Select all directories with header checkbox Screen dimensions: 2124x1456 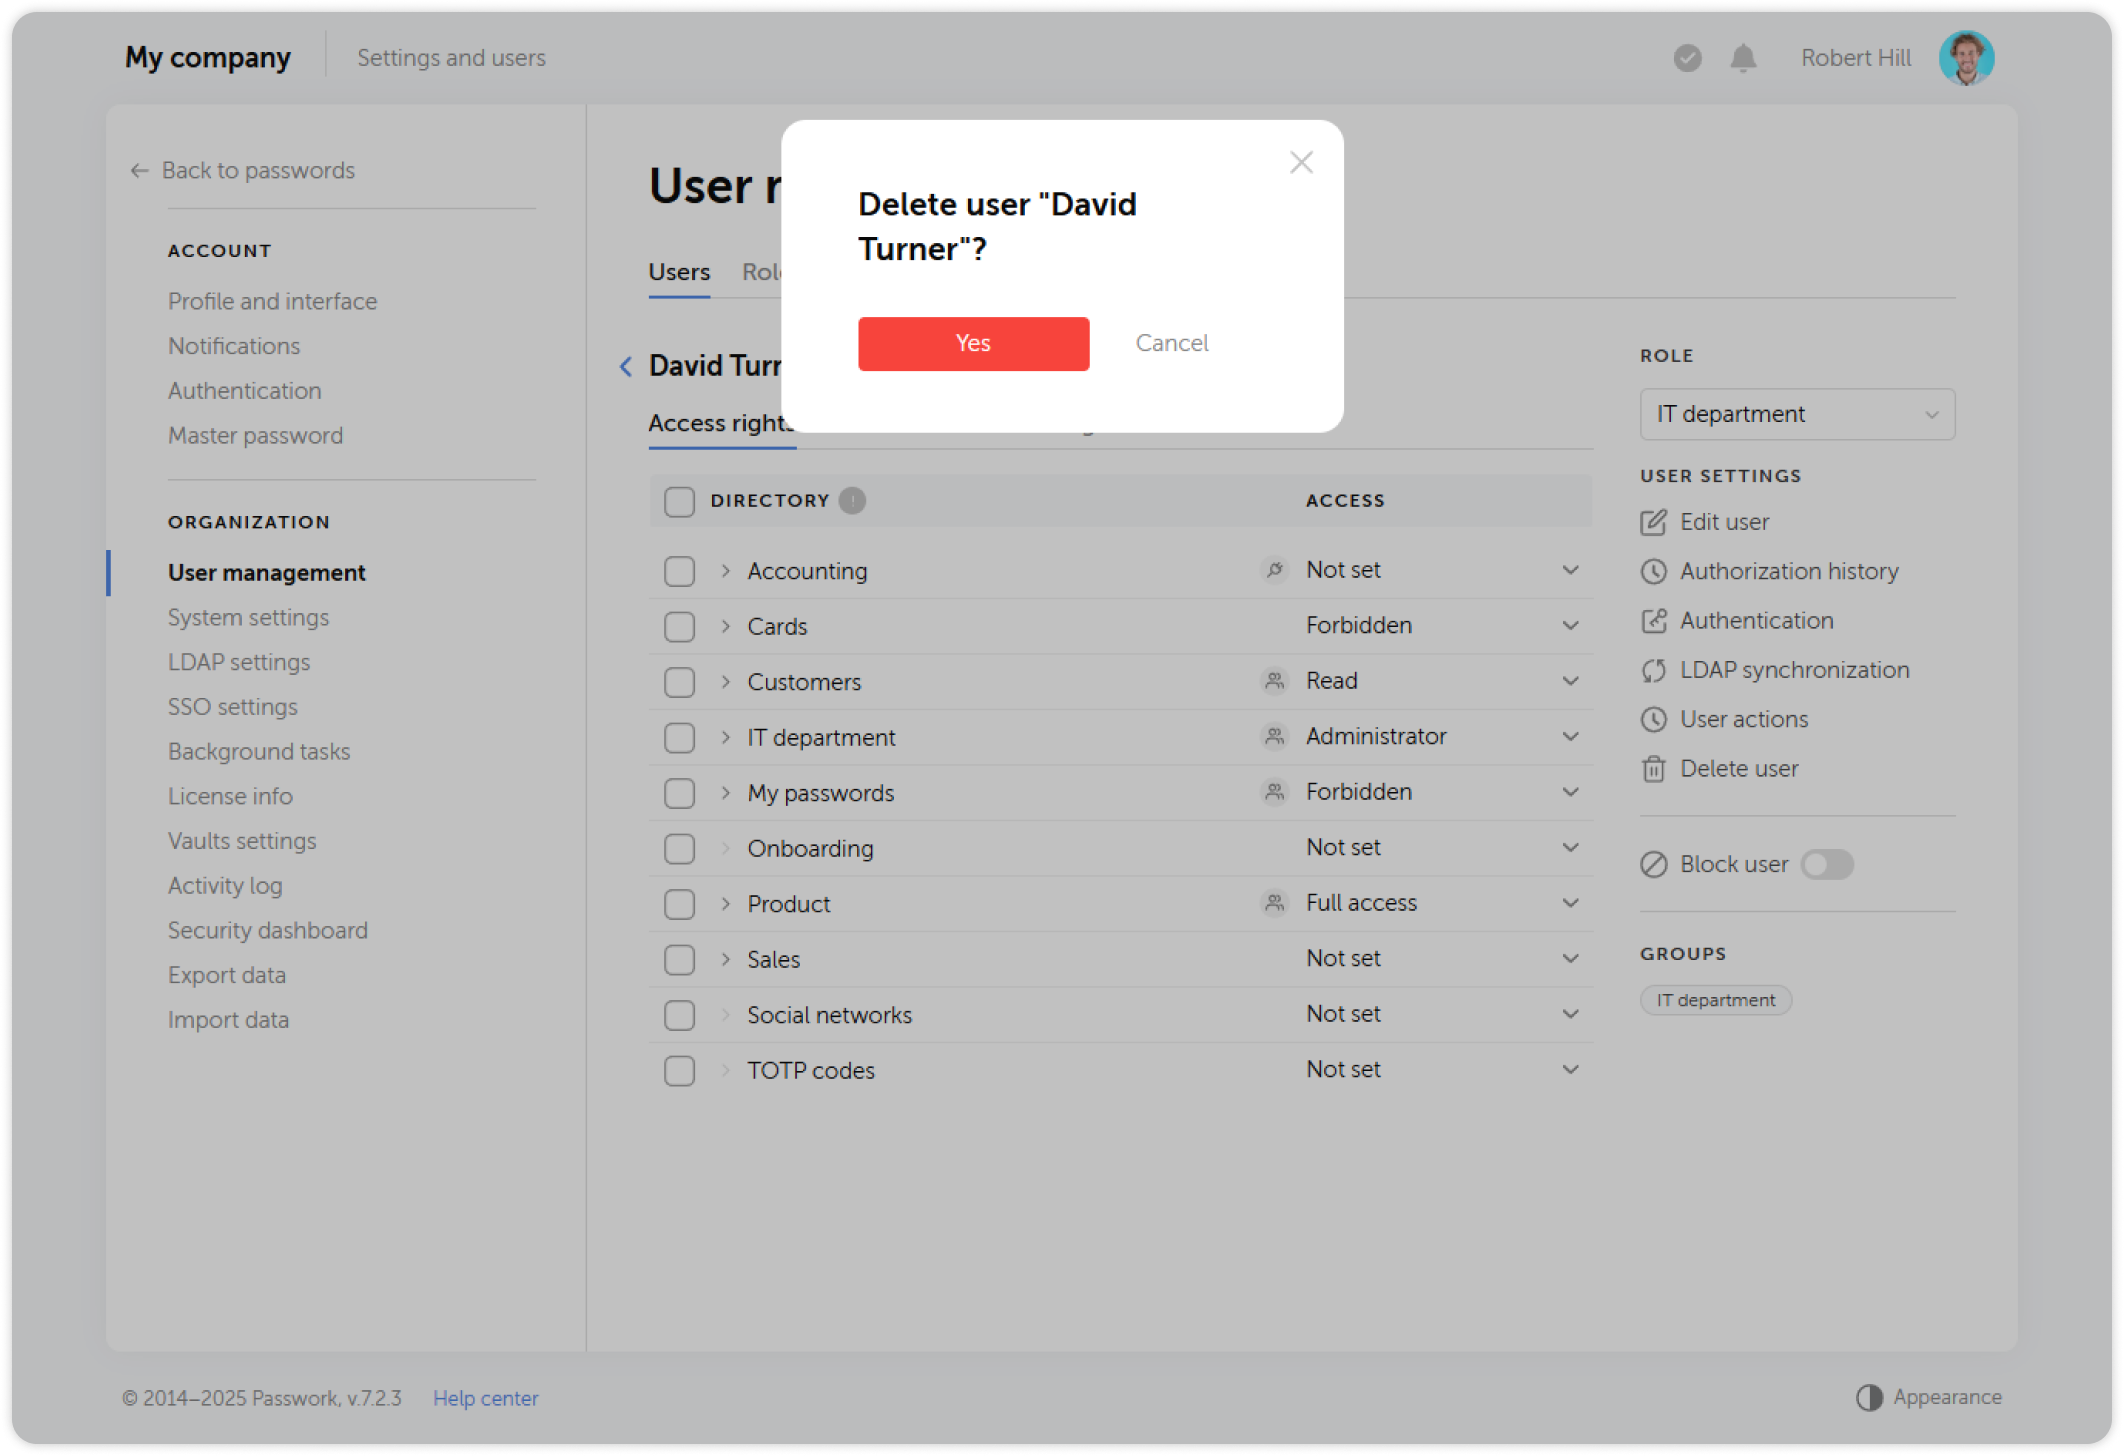679,501
